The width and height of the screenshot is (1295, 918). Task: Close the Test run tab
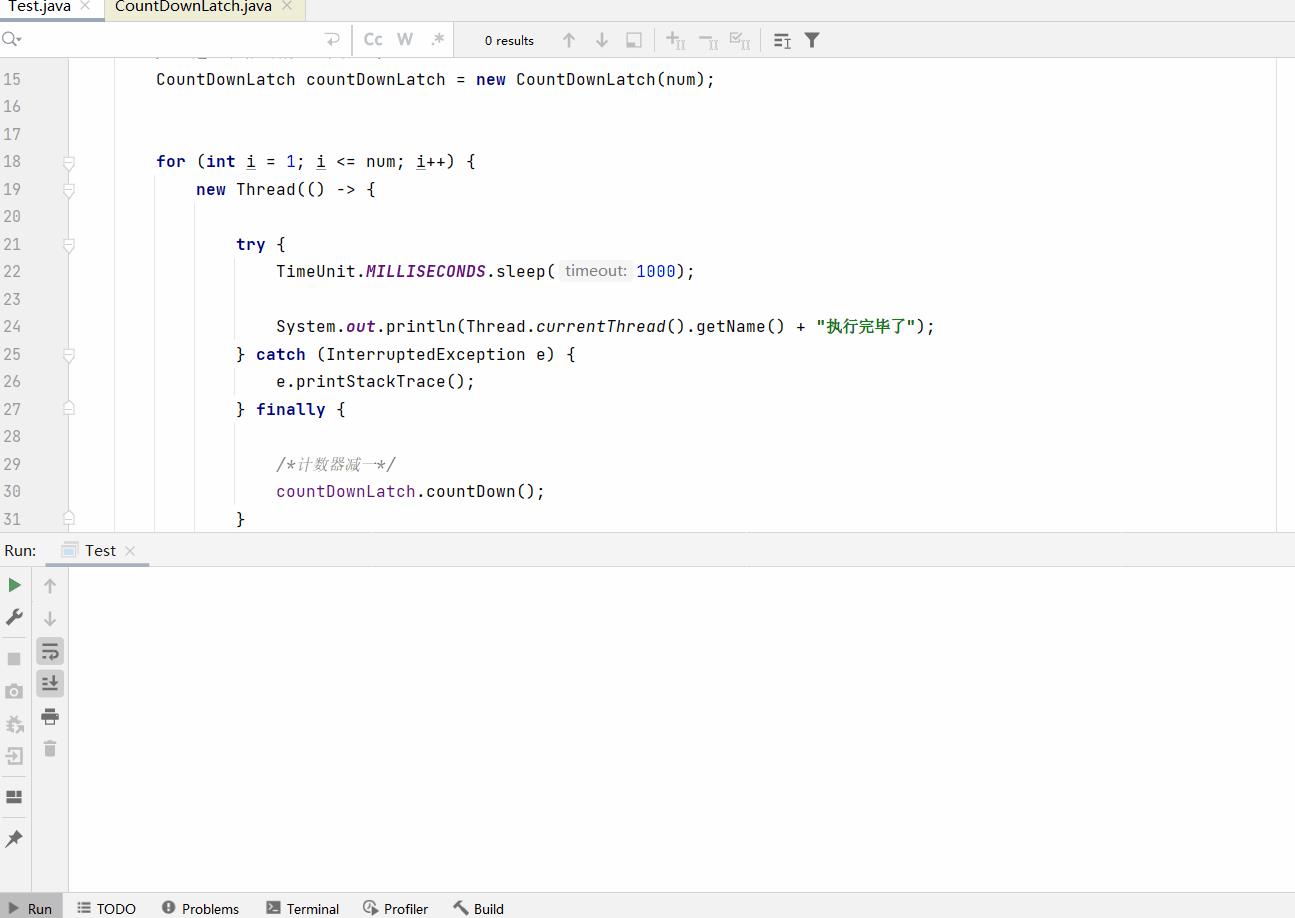click(130, 551)
